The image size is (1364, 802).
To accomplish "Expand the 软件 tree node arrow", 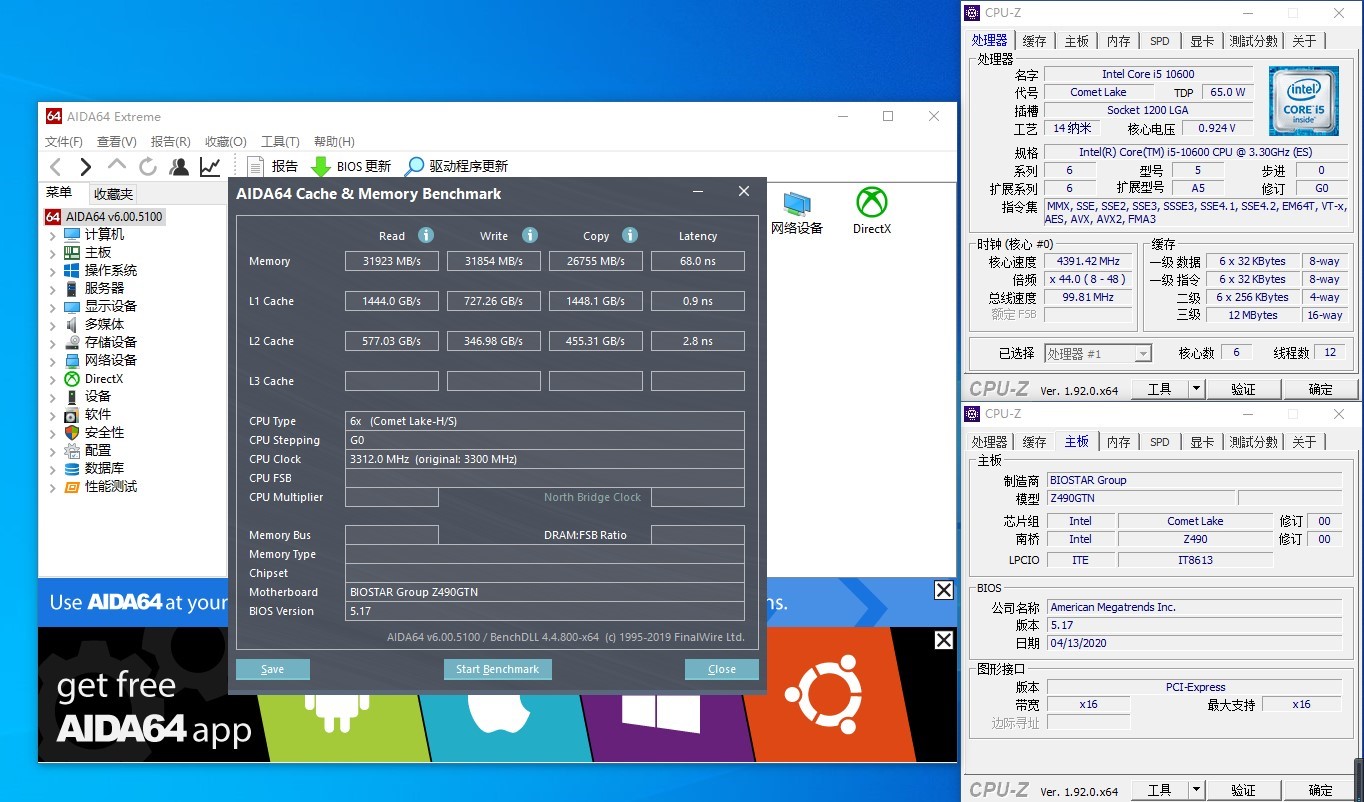I will (x=53, y=415).
